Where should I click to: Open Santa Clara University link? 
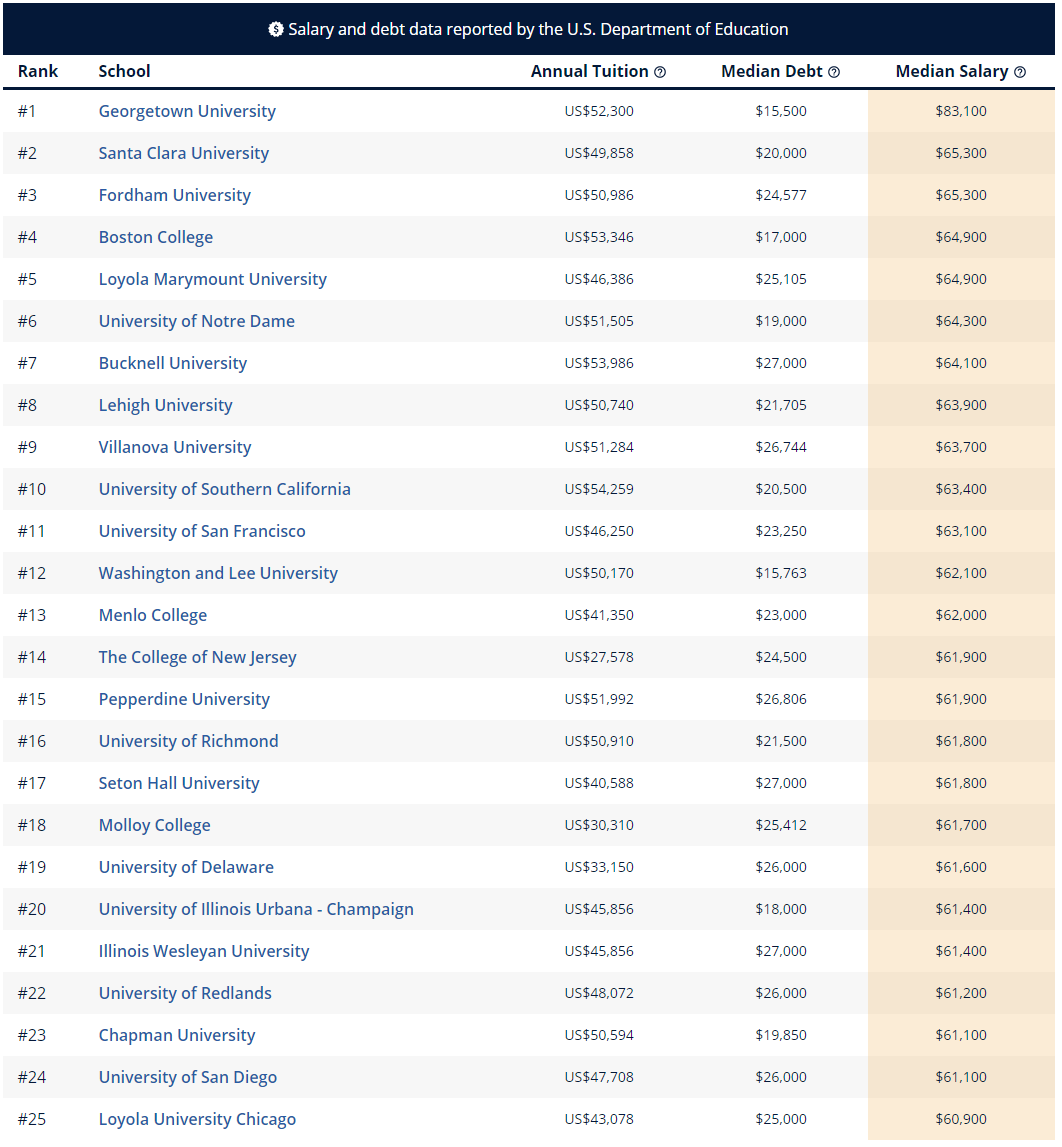pos(184,154)
